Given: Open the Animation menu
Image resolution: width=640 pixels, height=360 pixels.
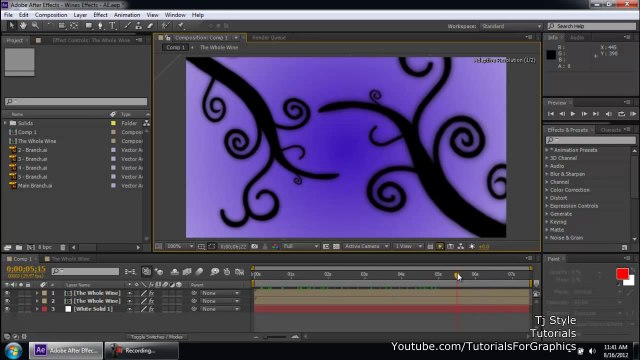Looking at the screenshot, I should [x=127, y=15].
